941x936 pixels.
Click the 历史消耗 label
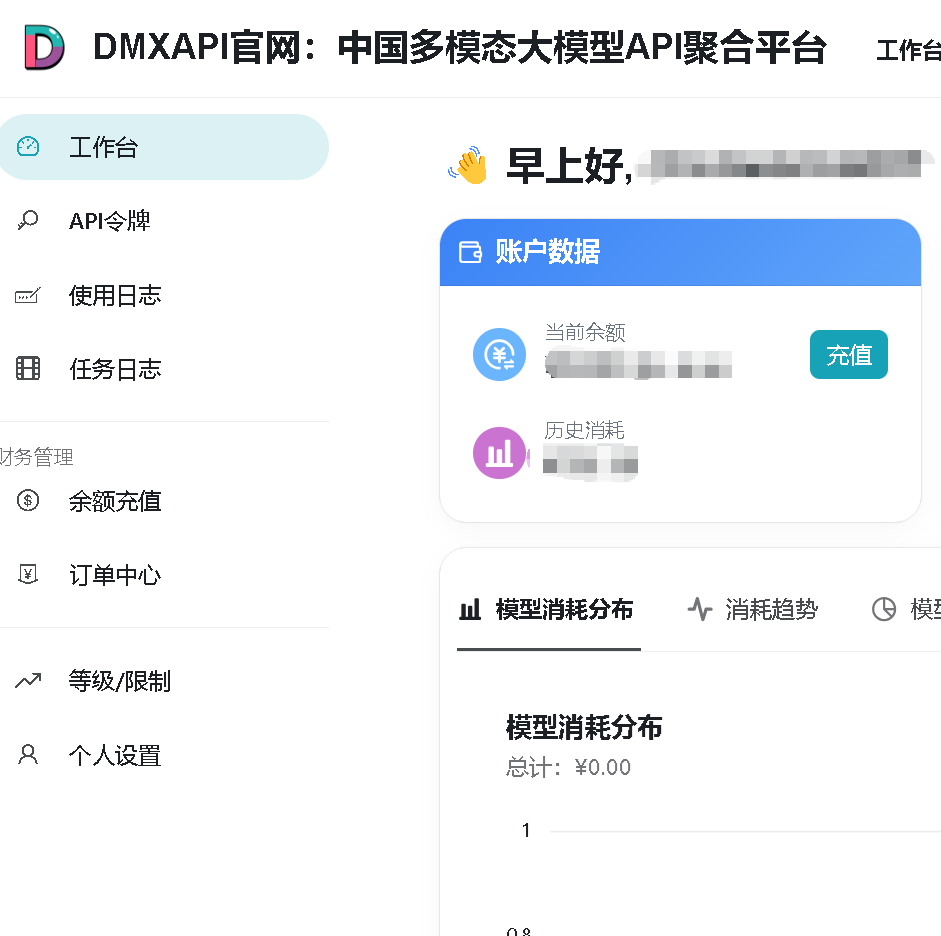[x=585, y=430]
